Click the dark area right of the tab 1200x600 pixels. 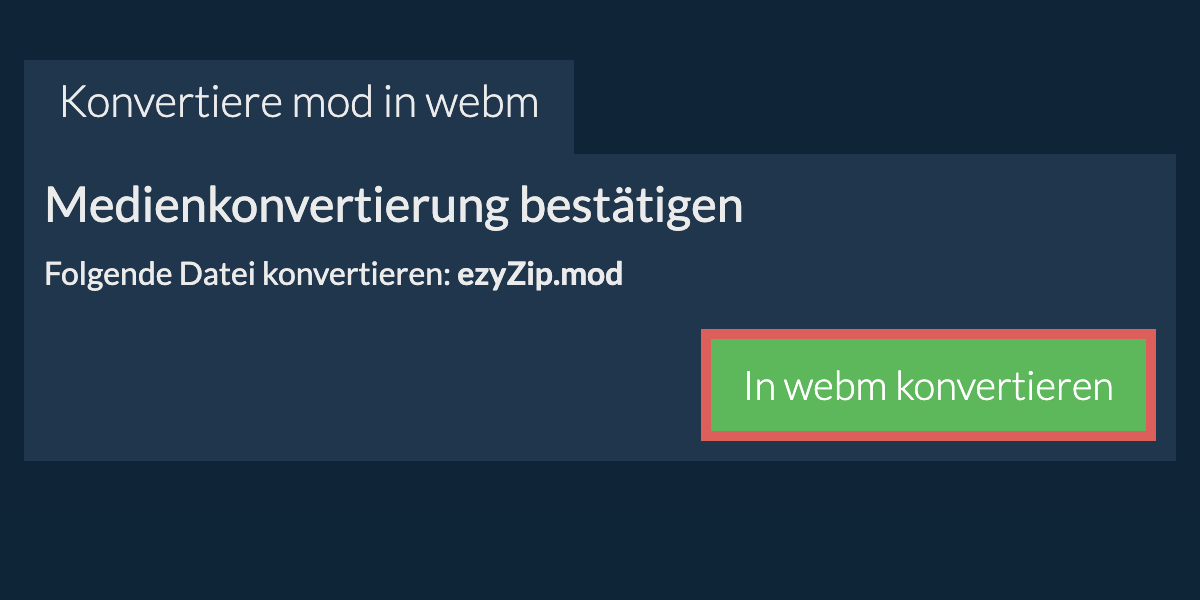click(x=885, y=106)
